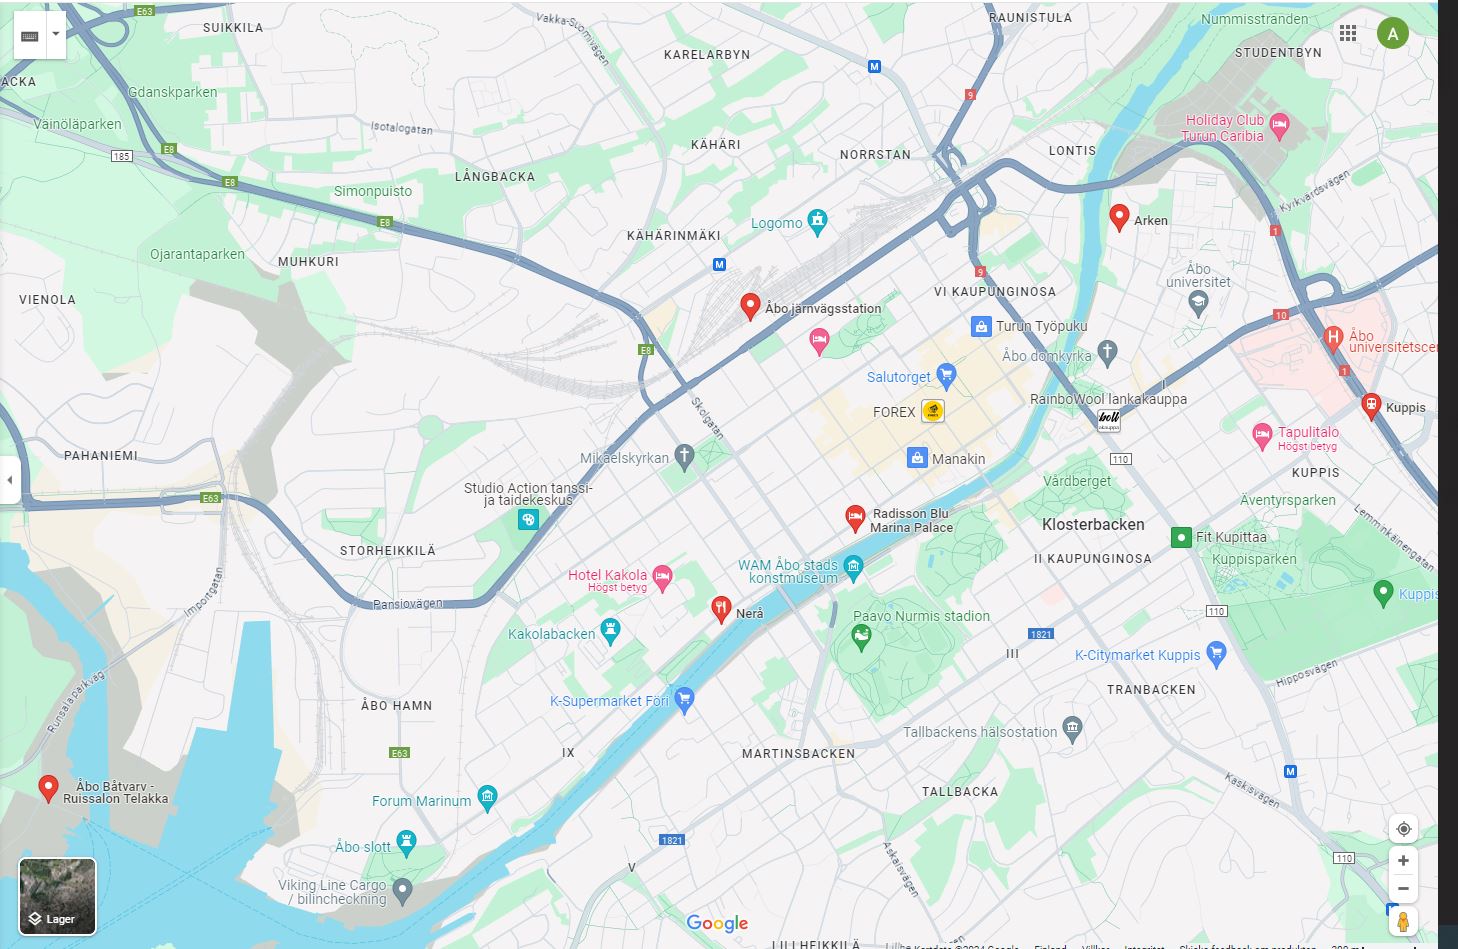Open the Nerå restaurant marker
Viewport: 1458px width, 949px height.
point(721,609)
